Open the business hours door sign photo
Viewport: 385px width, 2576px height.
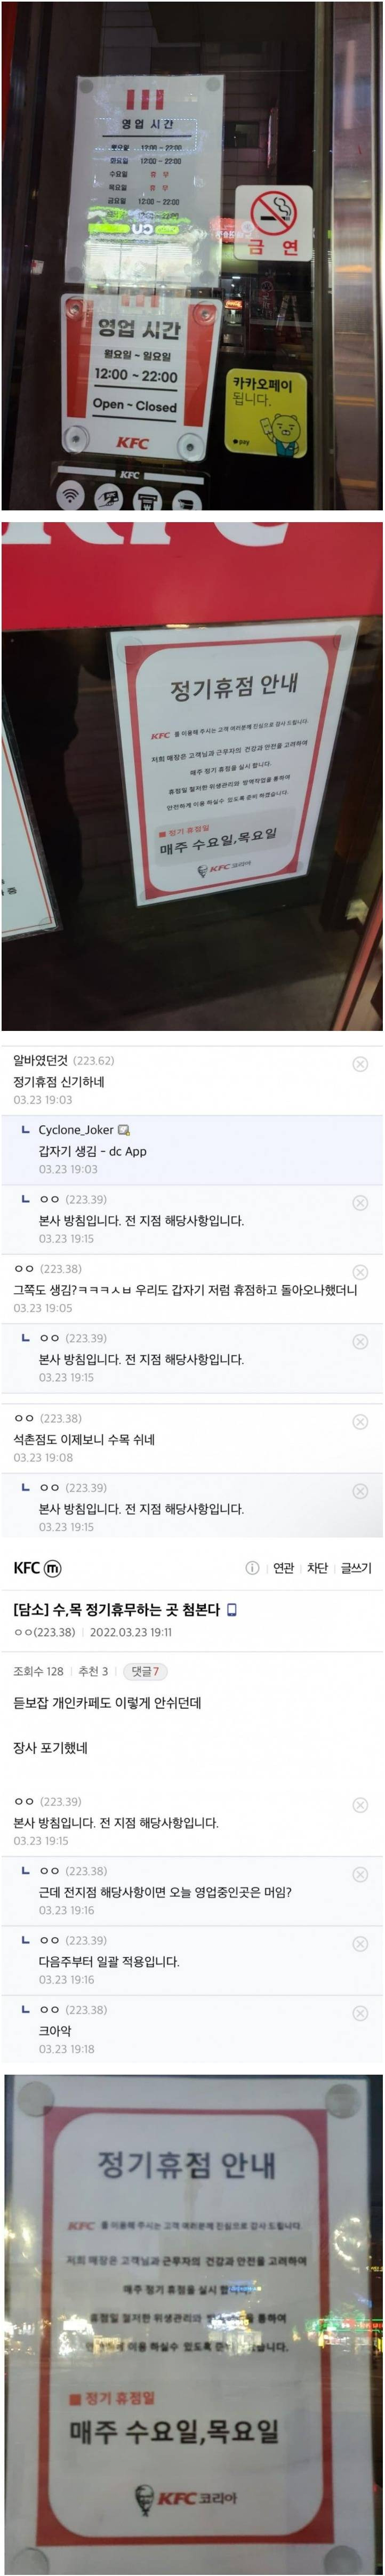pos(192,255)
